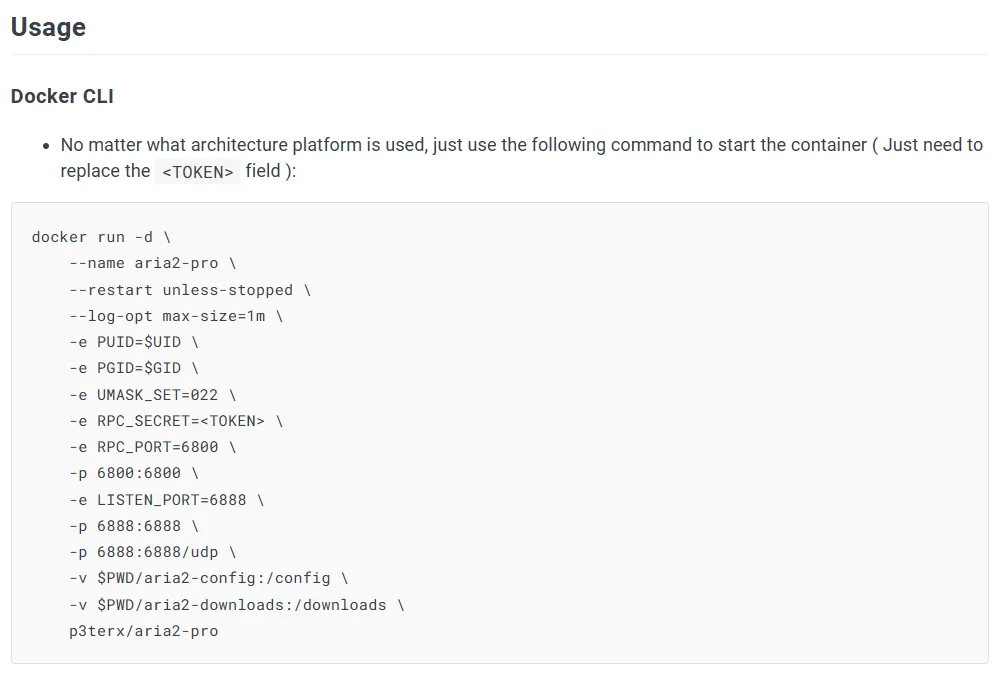1004x685 pixels.
Task: Click the "--log-opt max-size=1m" line
Action: (175, 316)
